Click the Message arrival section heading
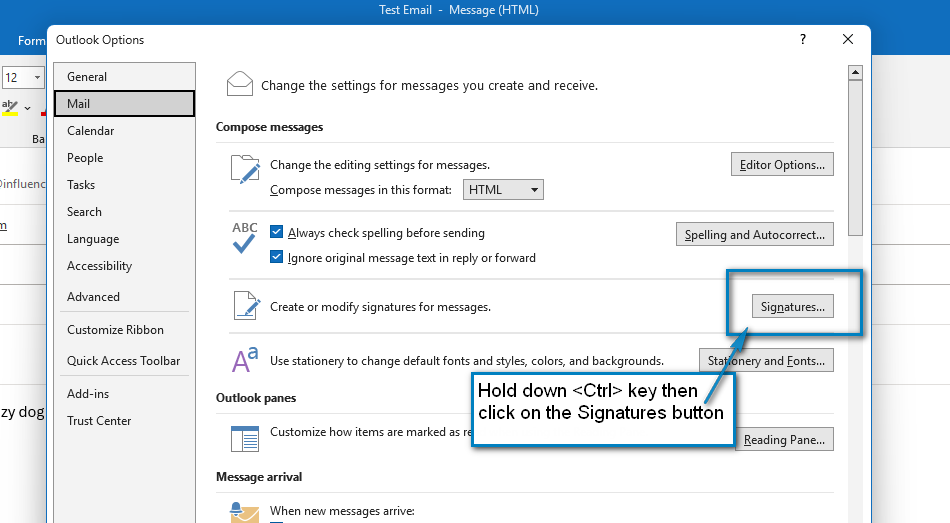Screen dimensions: 950x523 pos(259,476)
